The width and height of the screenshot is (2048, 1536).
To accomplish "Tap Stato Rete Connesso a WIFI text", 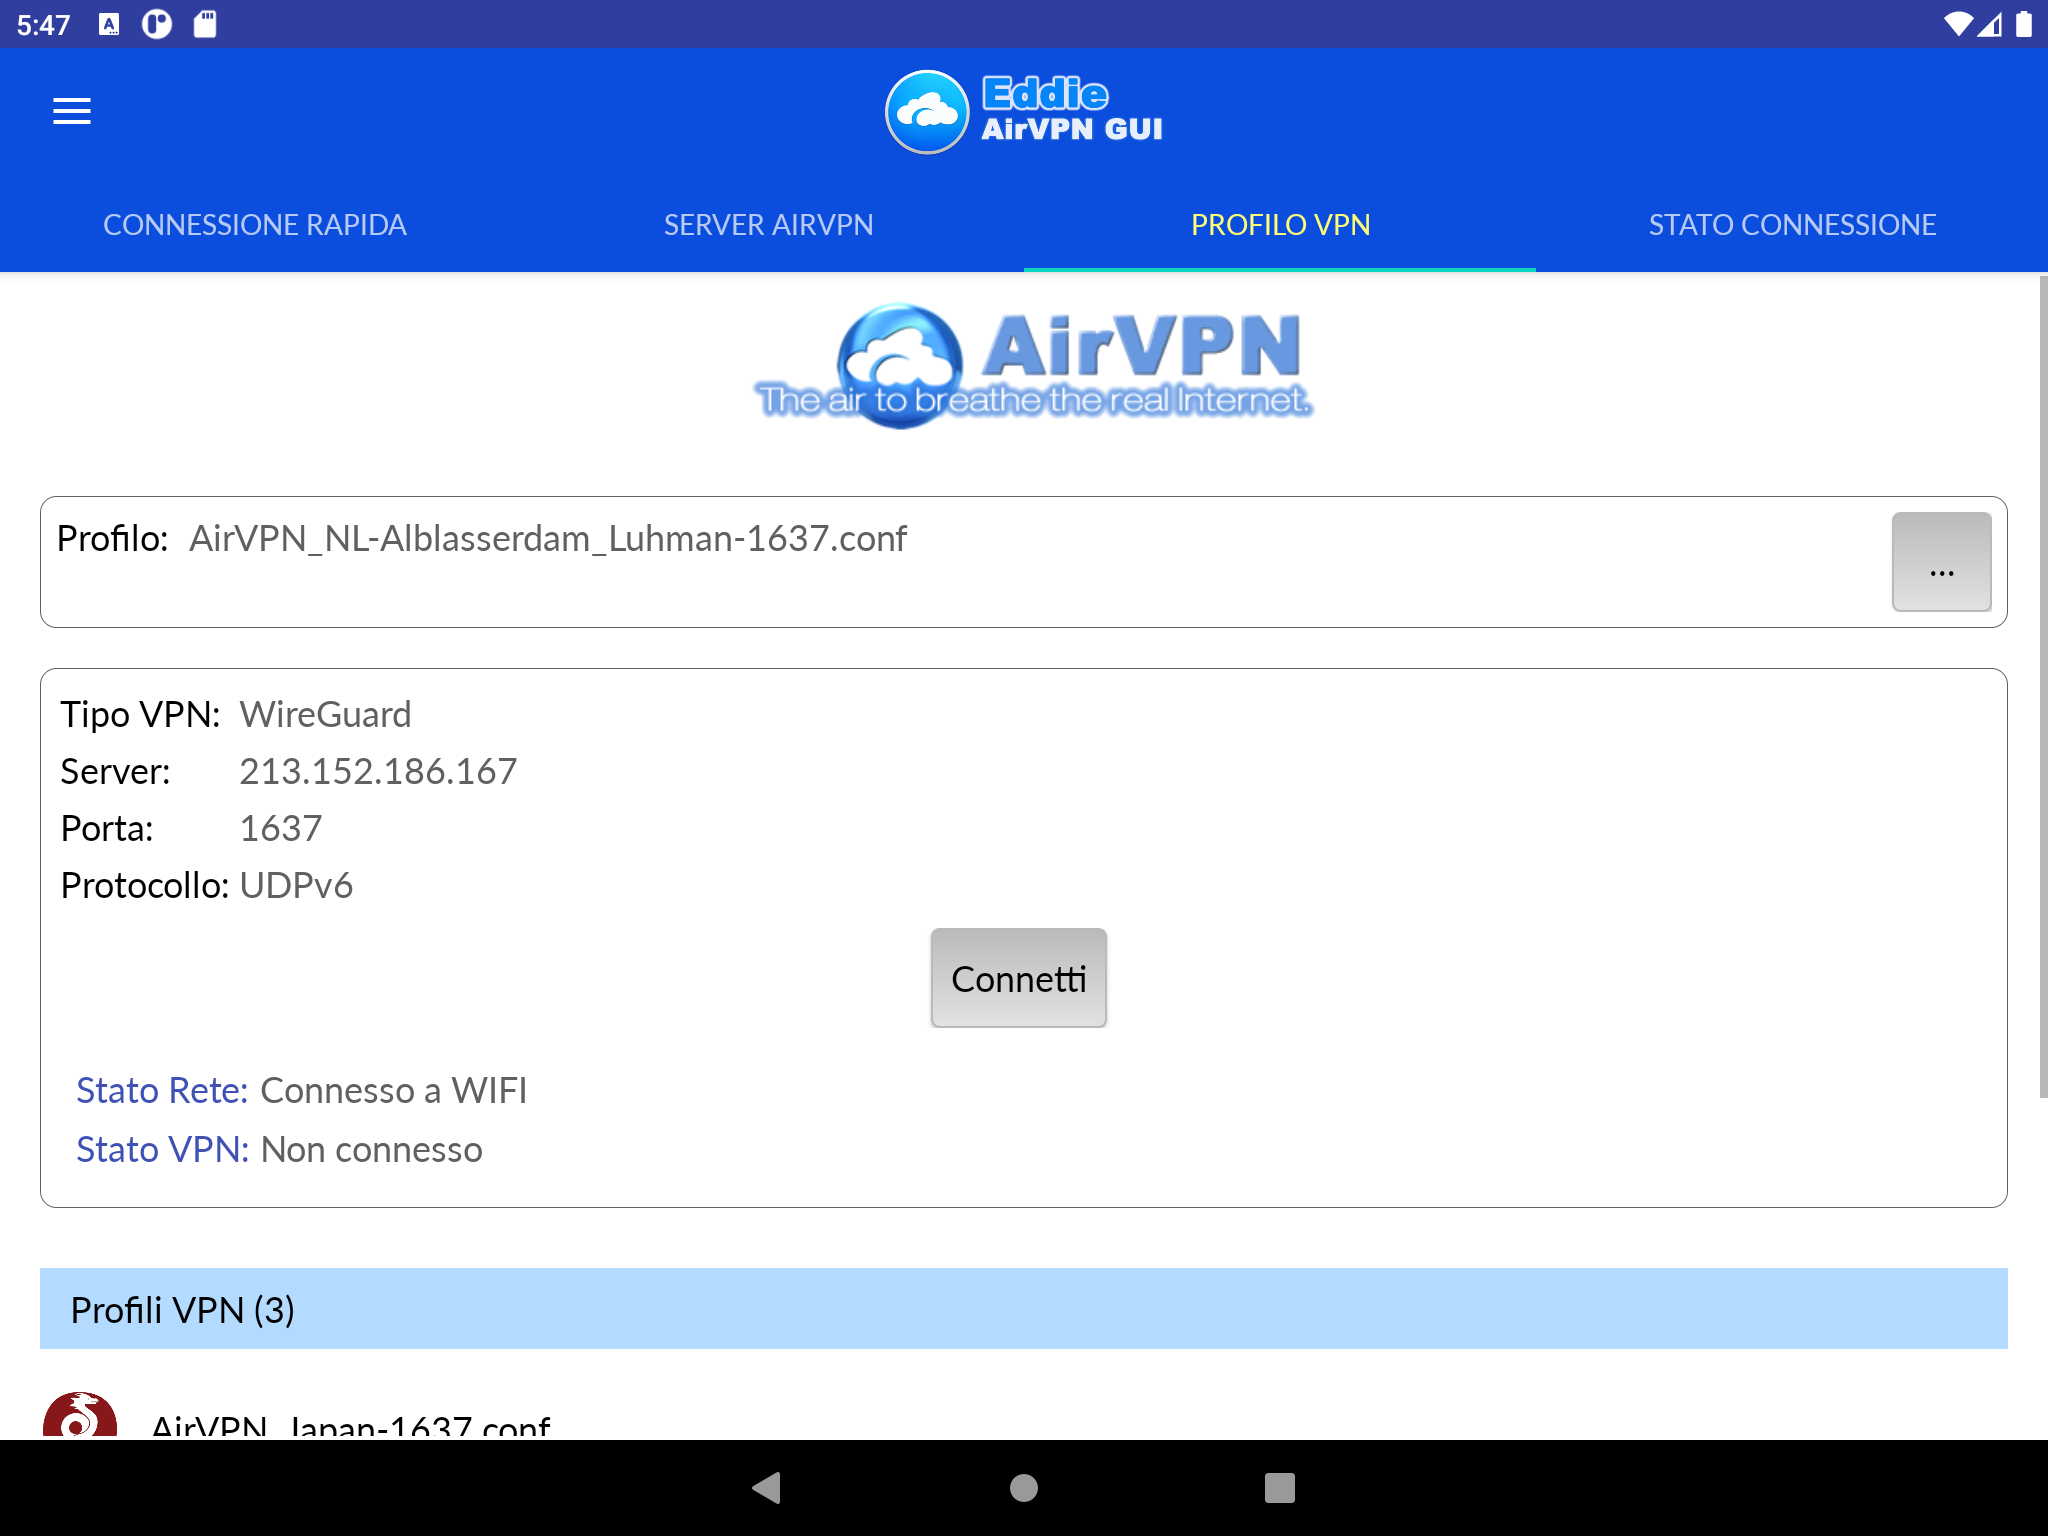I will (302, 1090).
